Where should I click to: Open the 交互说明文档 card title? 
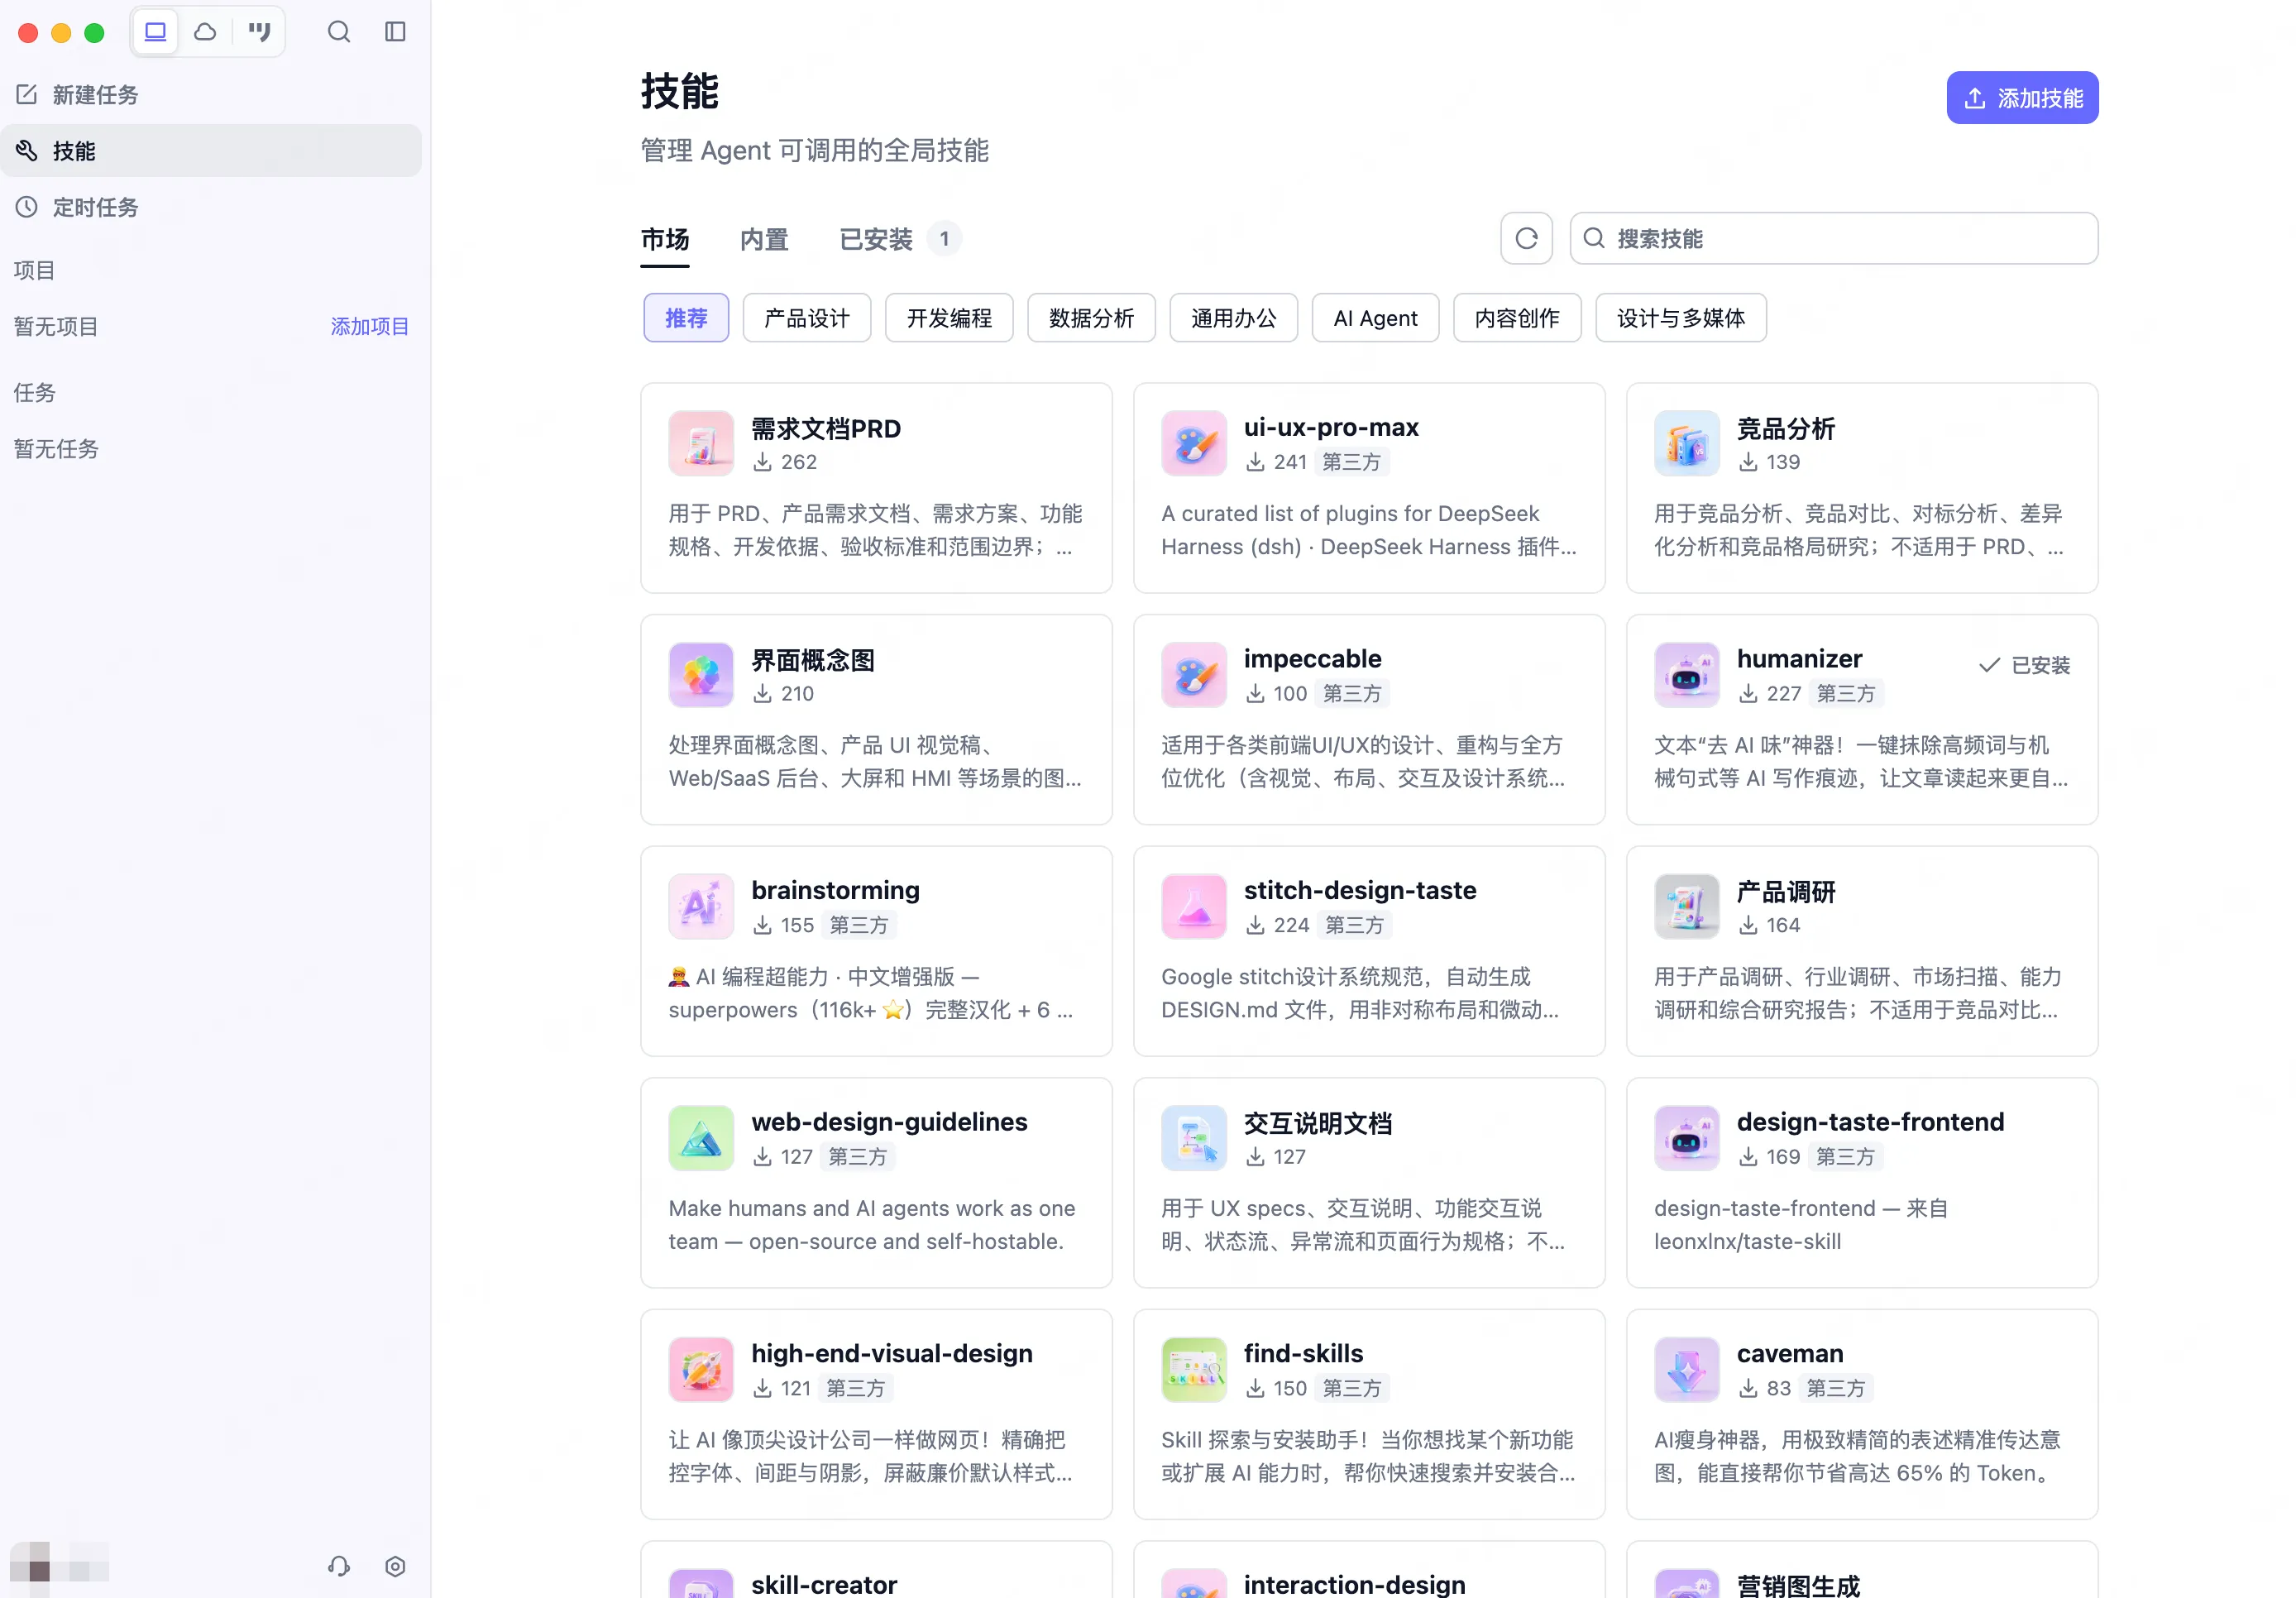[x=1317, y=1123]
